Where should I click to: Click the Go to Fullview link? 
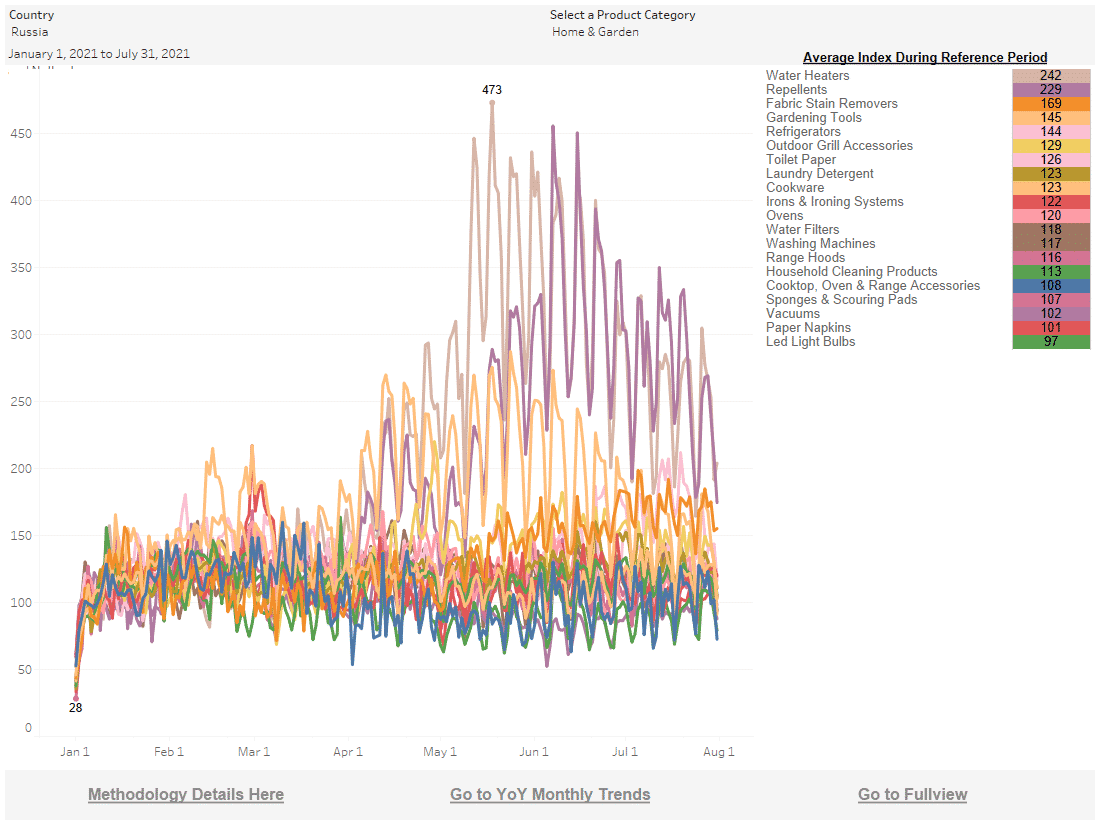[x=912, y=794]
